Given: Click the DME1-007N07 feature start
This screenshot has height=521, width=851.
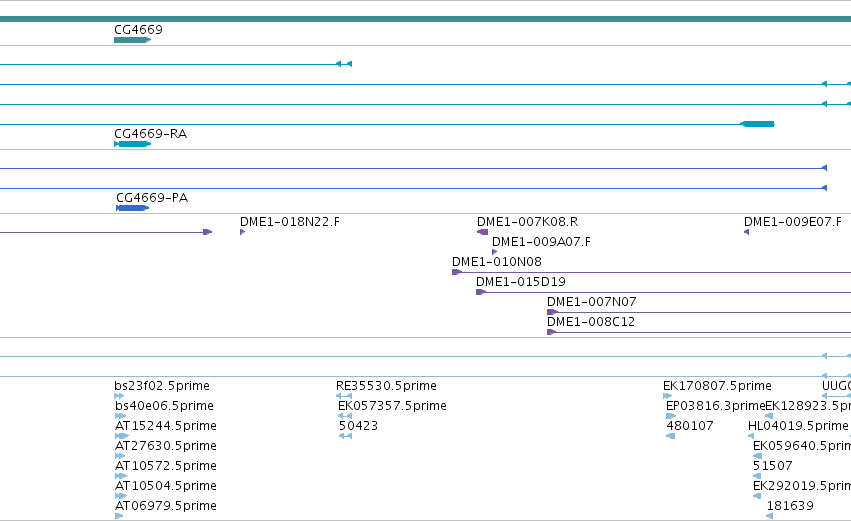Looking at the screenshot, I should tap(552, 312).
